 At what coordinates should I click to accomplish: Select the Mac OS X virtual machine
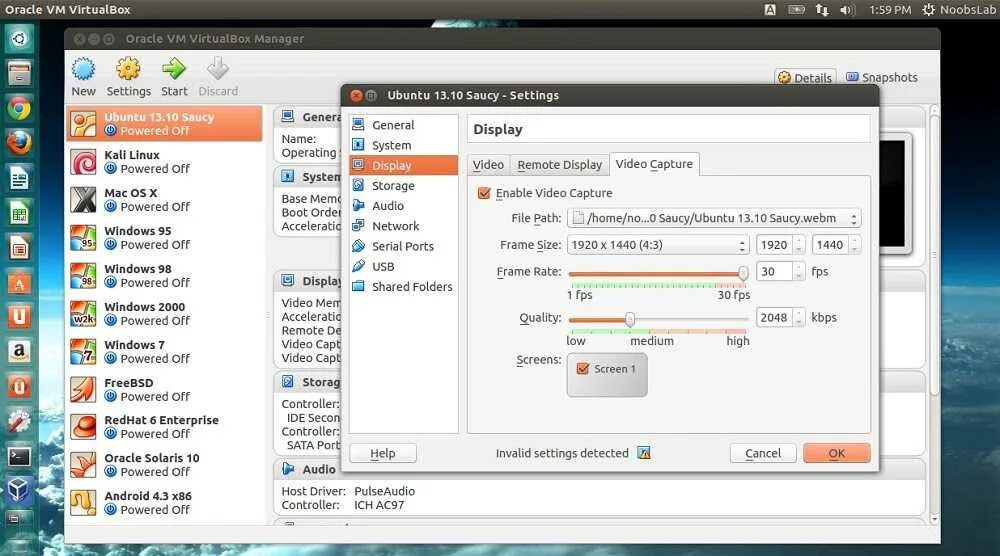click(x=165, y=200)
